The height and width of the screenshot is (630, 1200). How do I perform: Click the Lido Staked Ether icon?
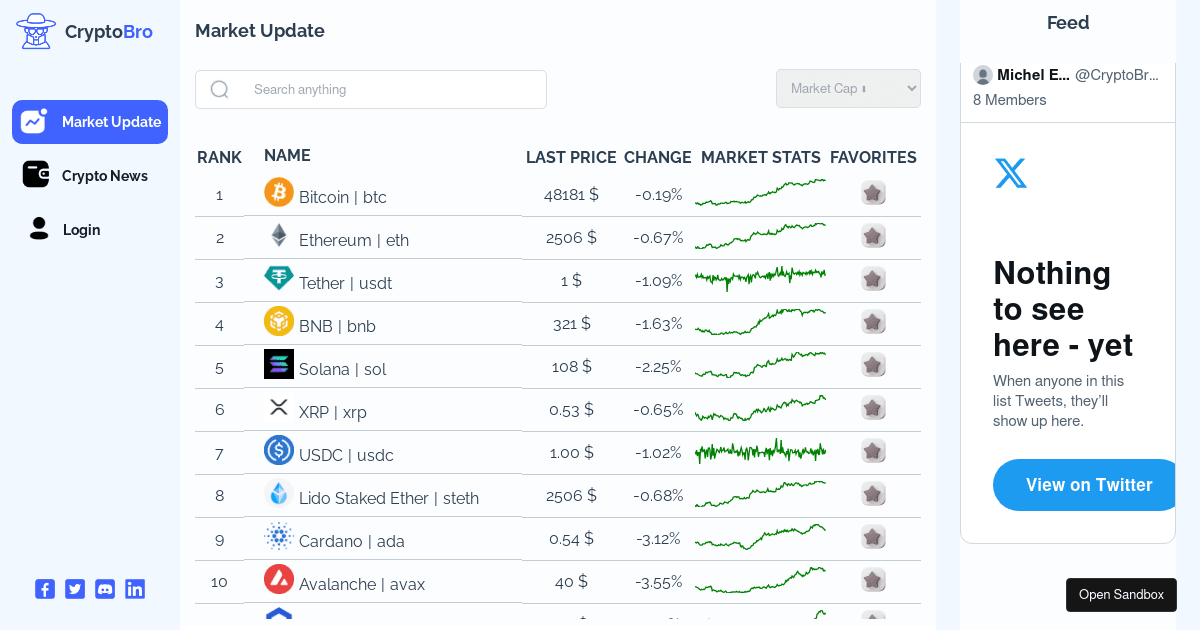coord(279,493)
